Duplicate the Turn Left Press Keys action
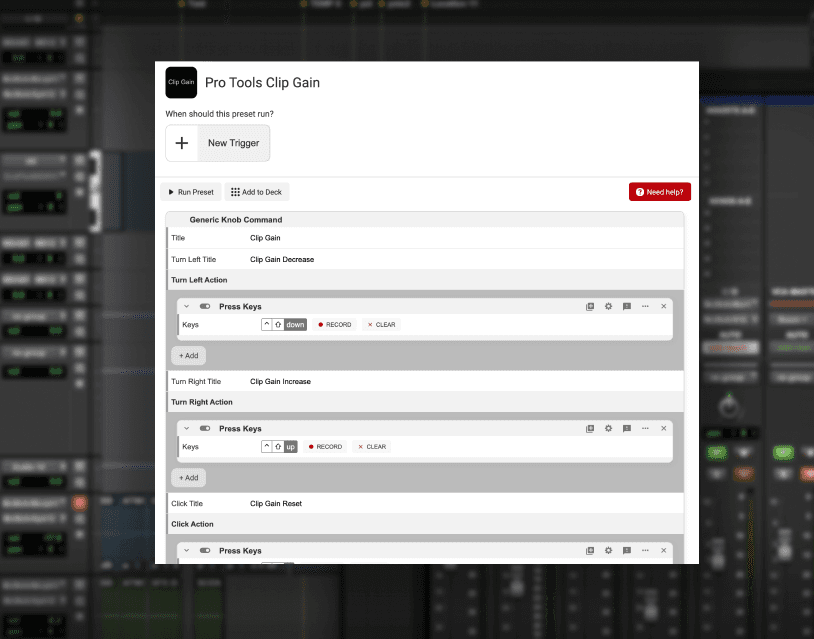This screenshot has height=639, width=814. (x=590, y=306)
